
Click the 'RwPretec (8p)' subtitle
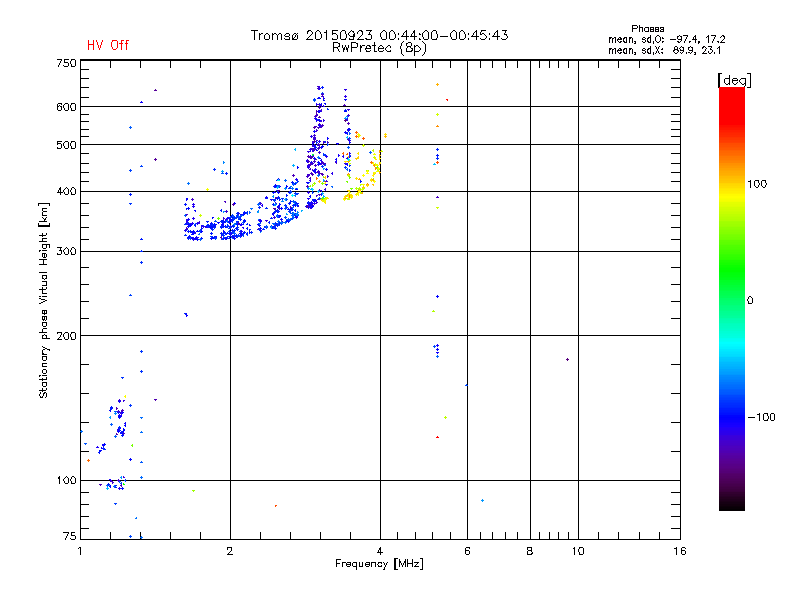click(x=379, y=48)
